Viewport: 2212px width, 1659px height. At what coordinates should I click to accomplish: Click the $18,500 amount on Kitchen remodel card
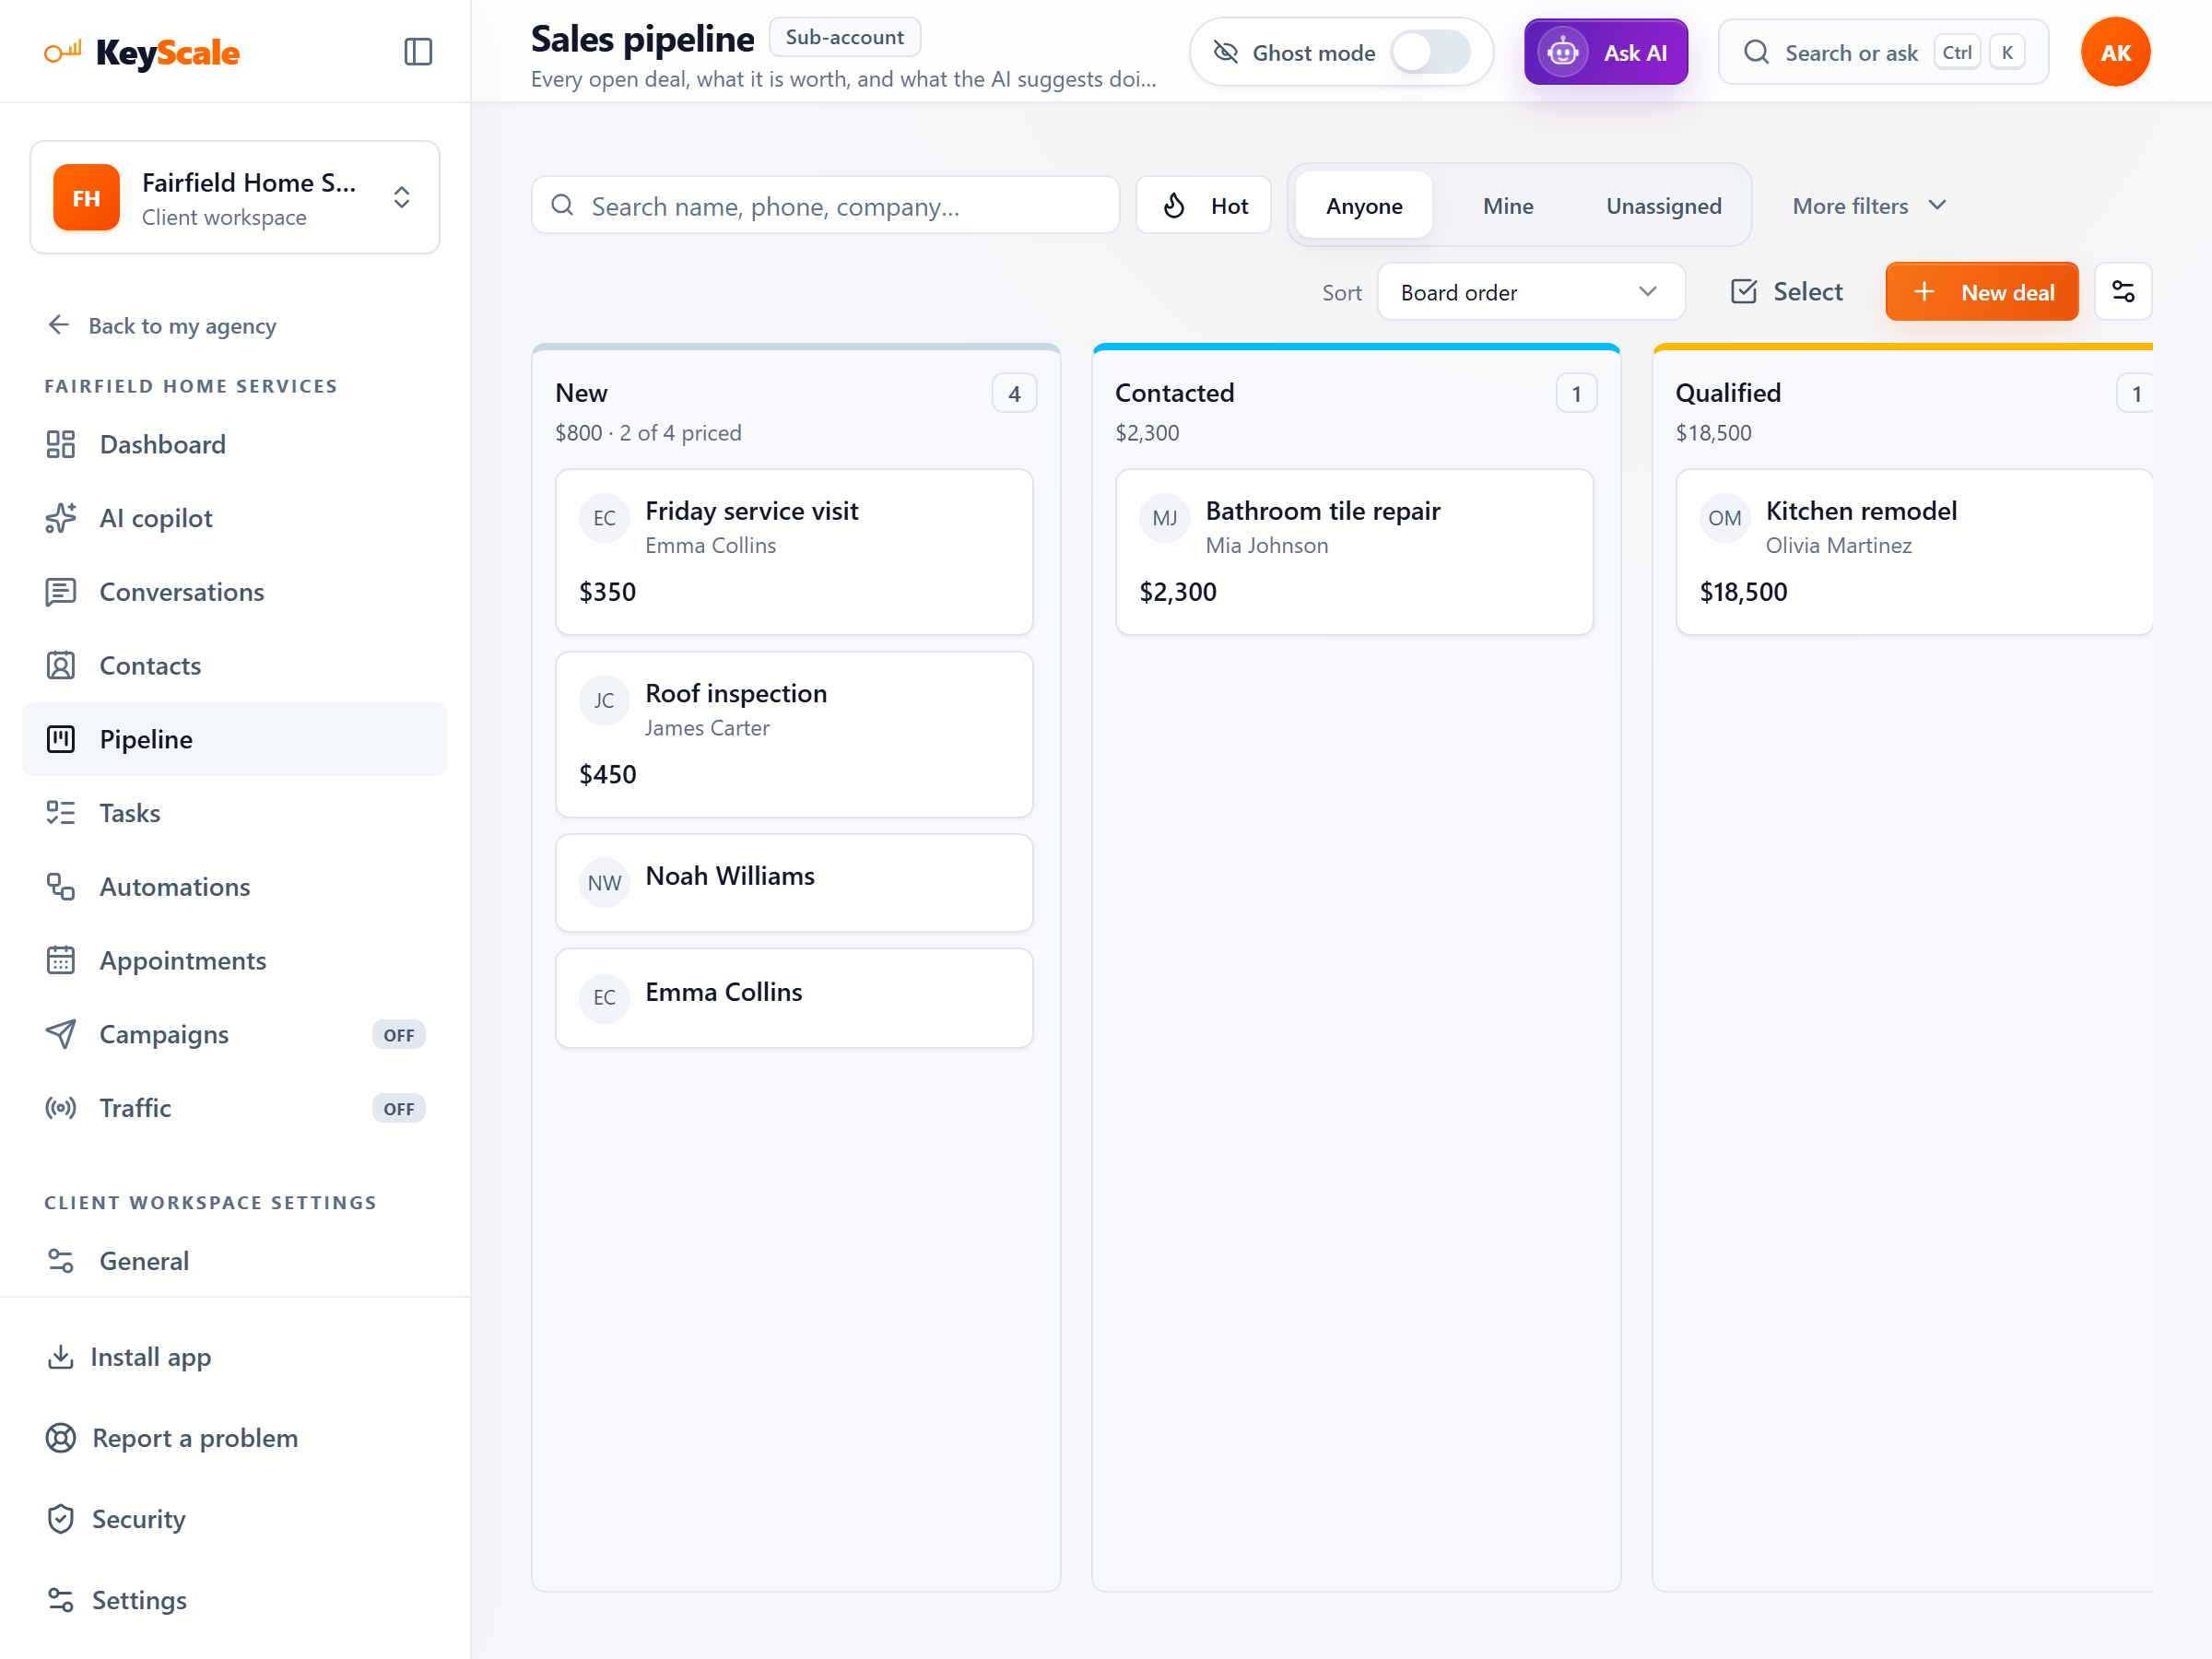(1743, 592)
